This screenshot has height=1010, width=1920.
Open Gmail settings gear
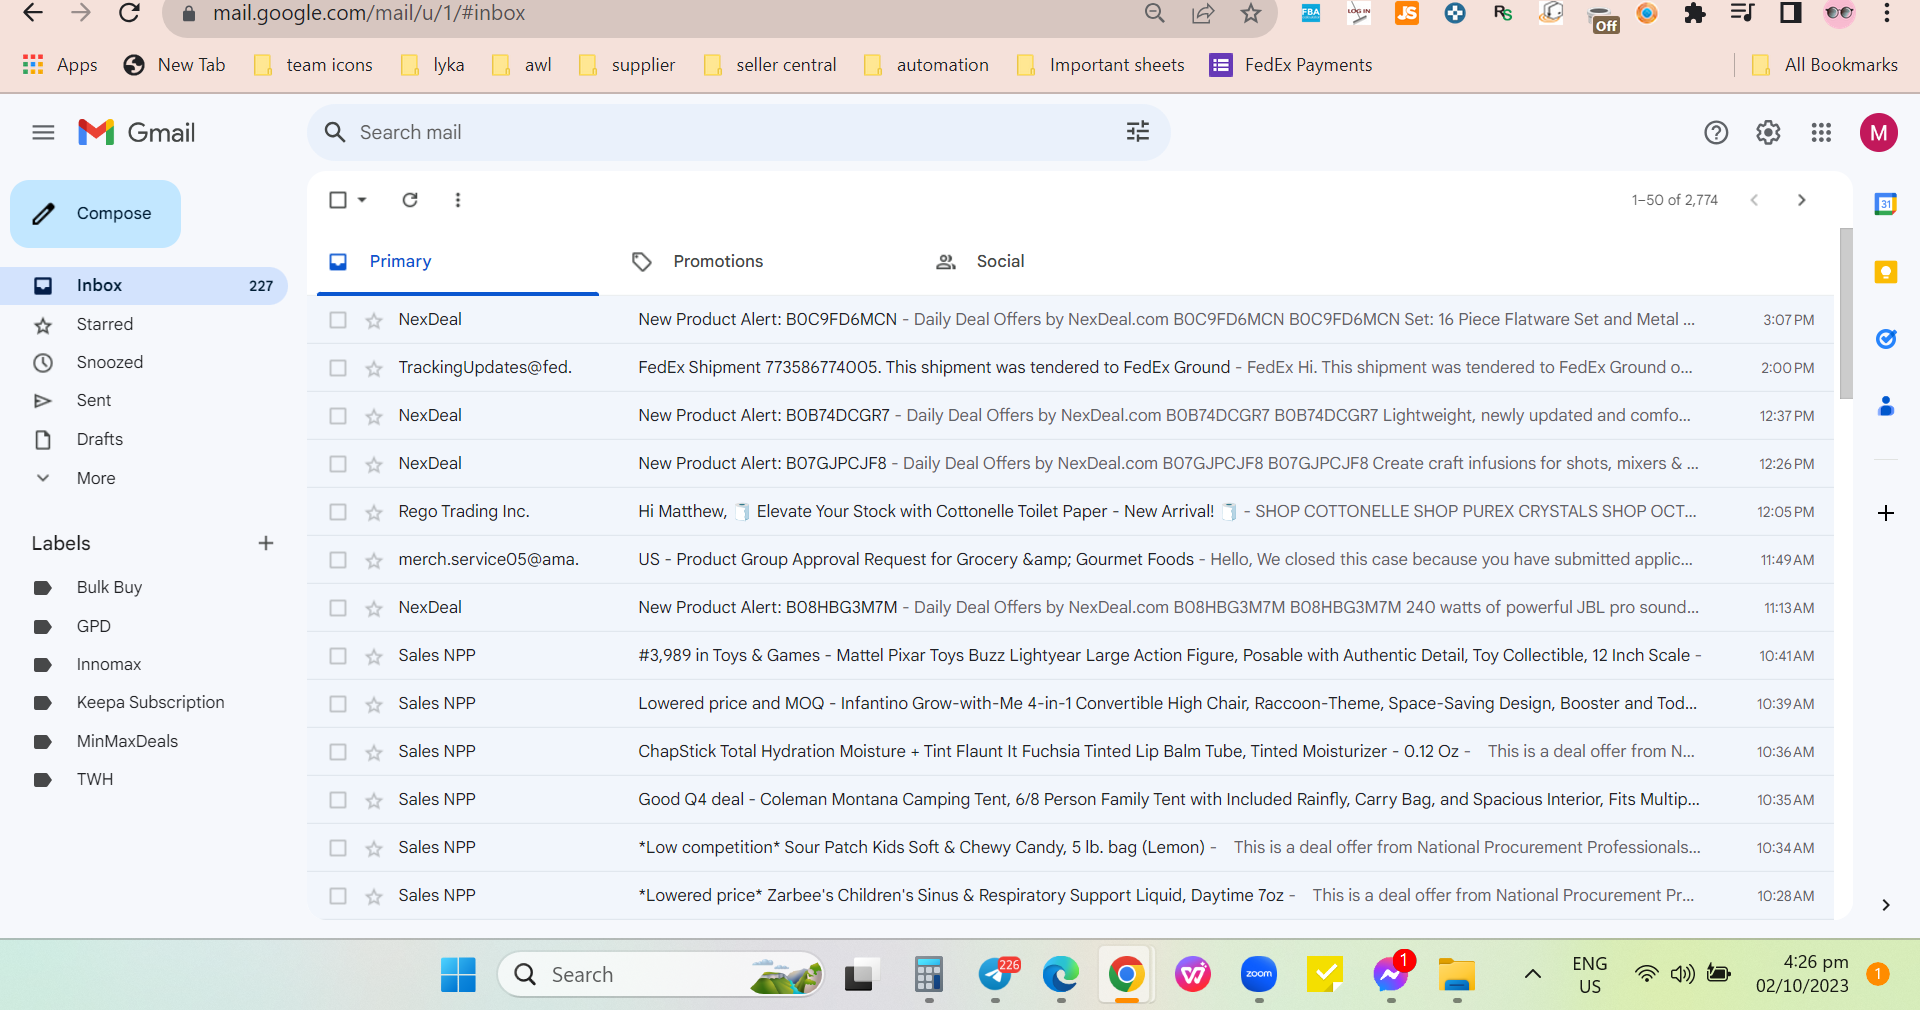[1768, 133]
